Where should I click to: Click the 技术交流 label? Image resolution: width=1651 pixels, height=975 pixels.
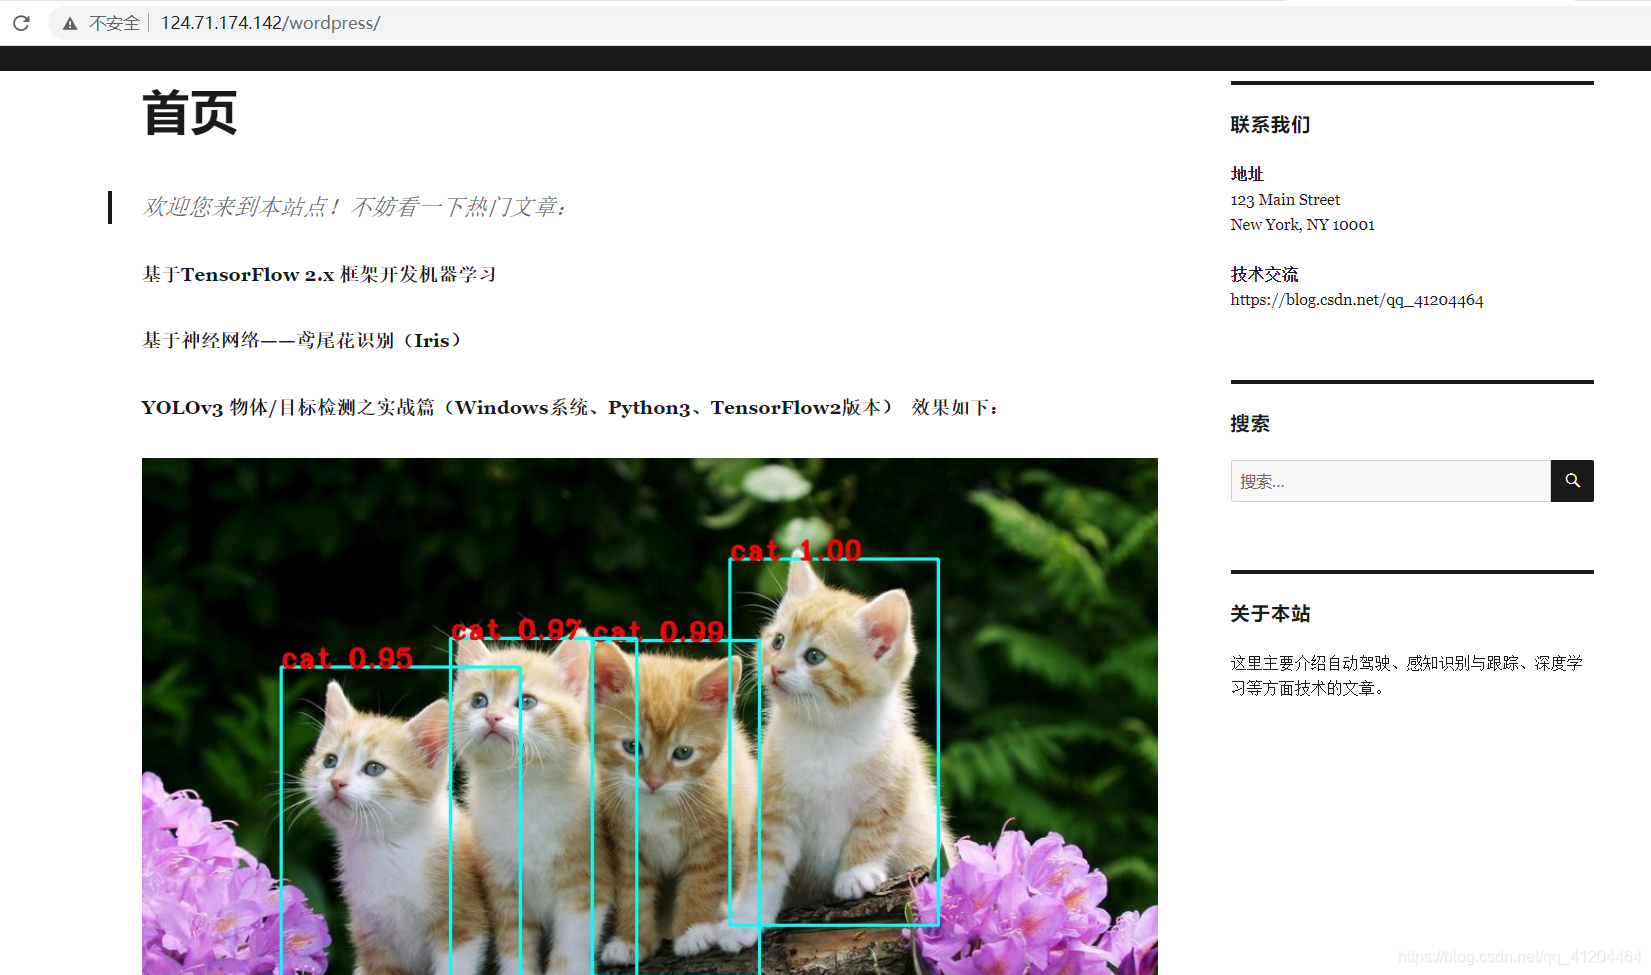tap(1264, 274)
